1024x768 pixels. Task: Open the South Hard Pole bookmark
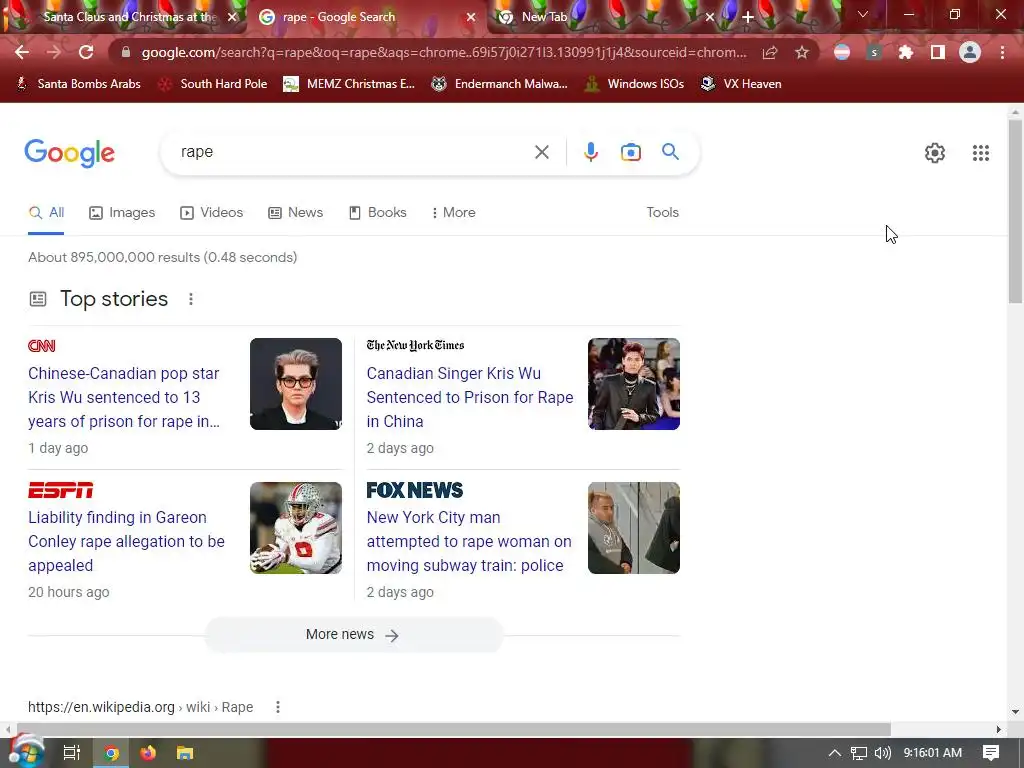[x=213, y=84]
